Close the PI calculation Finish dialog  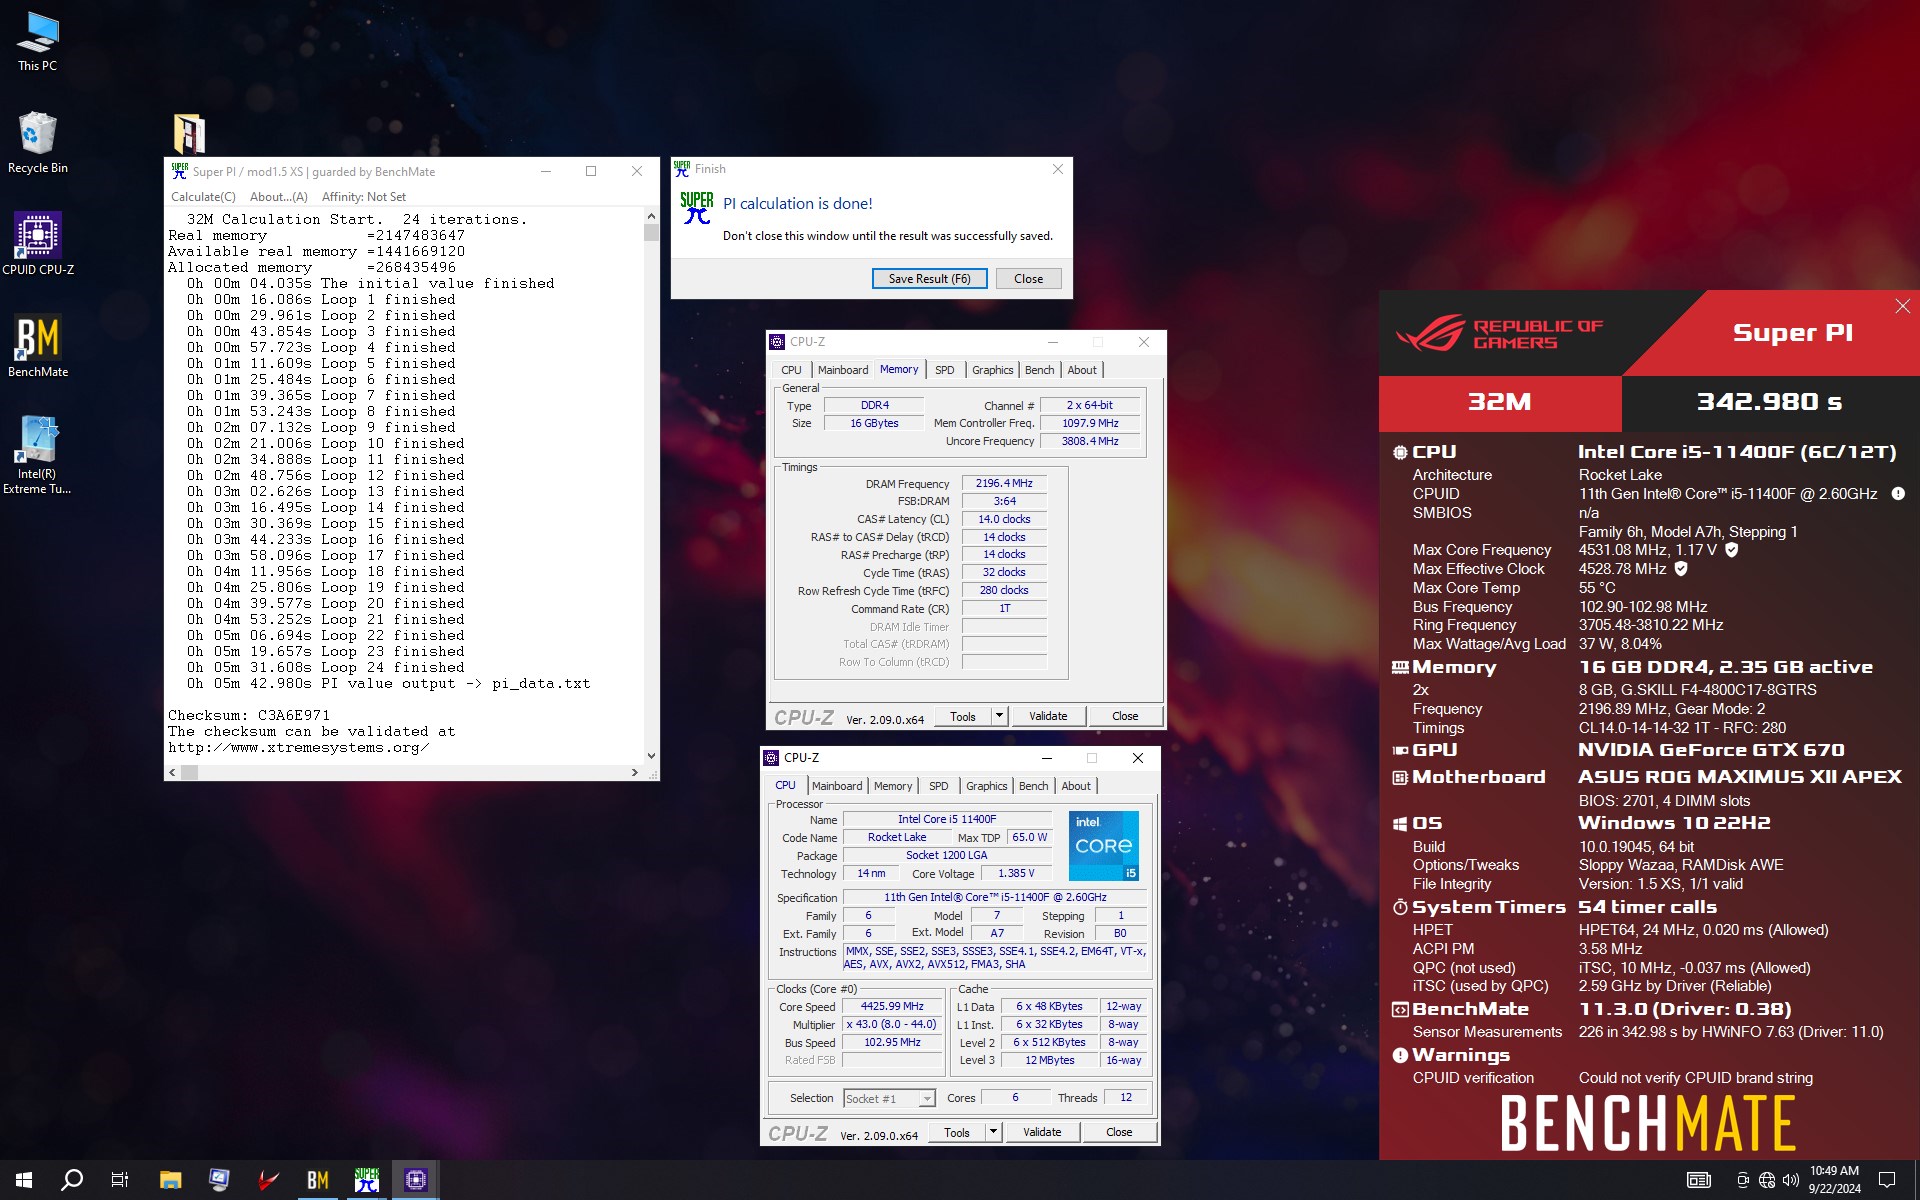(x=1057, y=169)
